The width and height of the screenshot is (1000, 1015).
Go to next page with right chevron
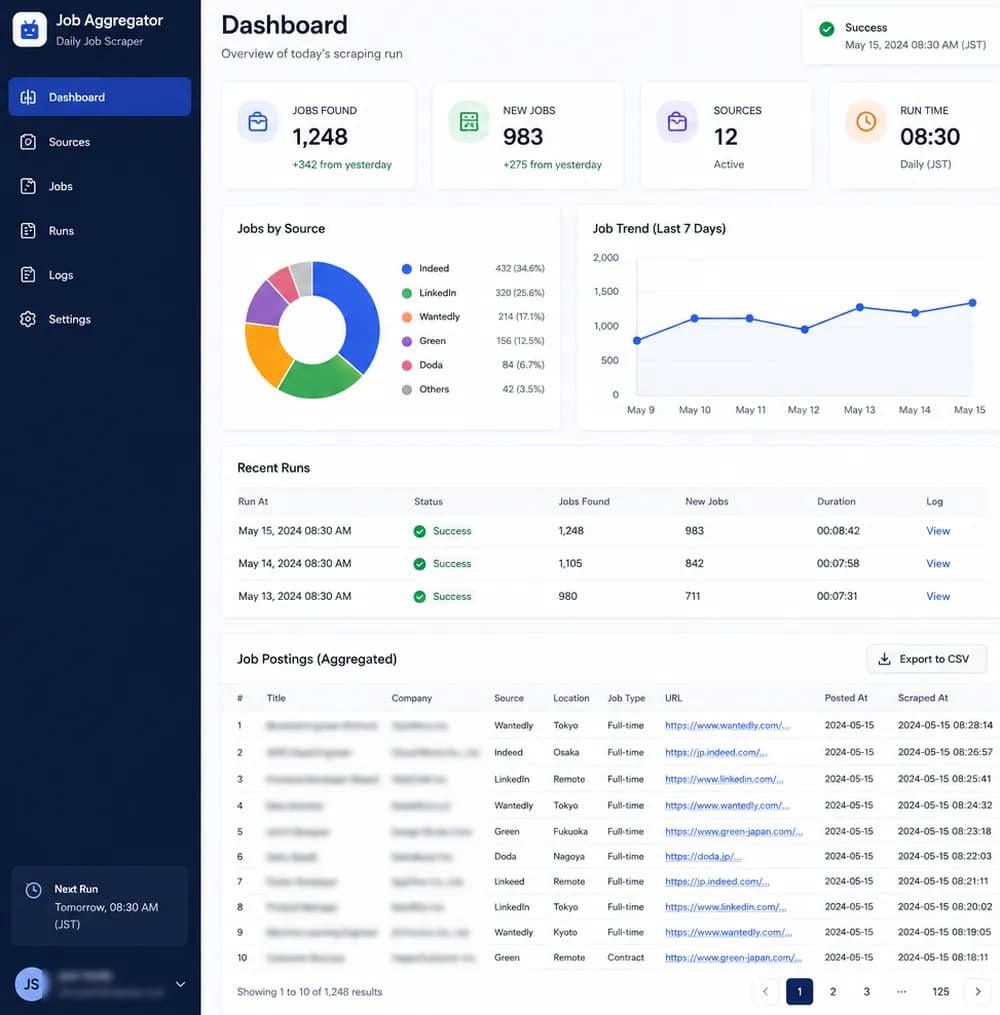point(977,991)
